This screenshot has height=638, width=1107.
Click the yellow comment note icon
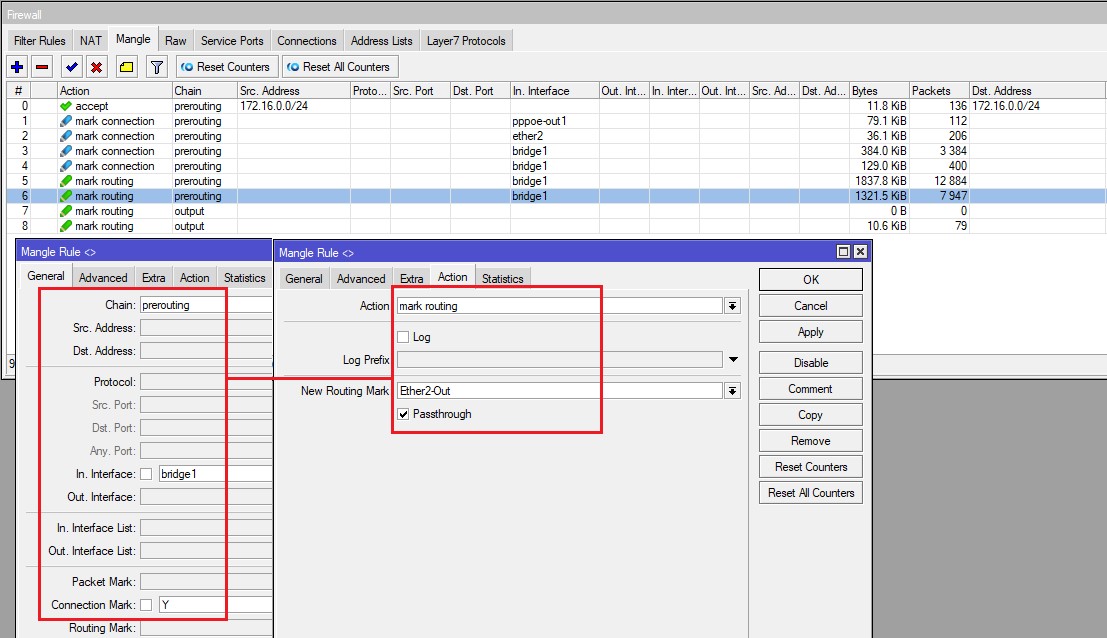click(126, 67)
